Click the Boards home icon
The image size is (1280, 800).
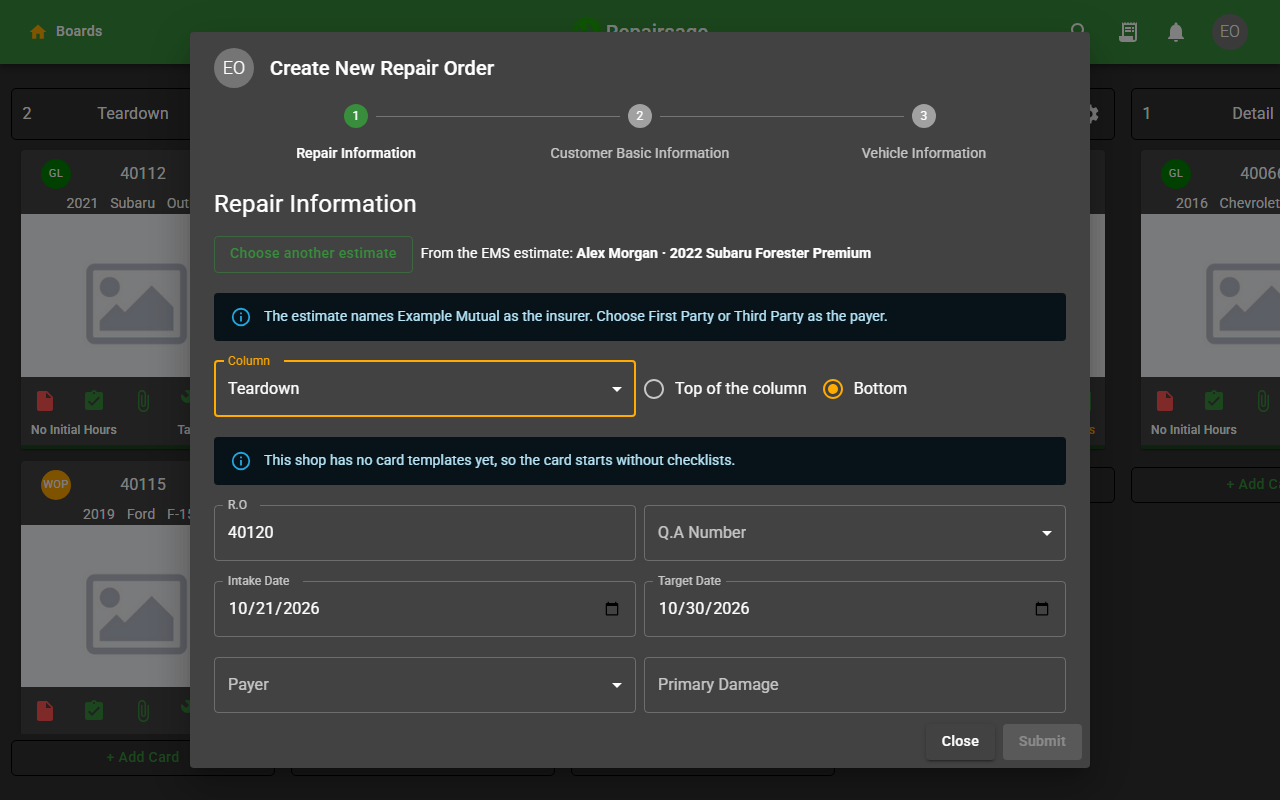tap(38, 32)
